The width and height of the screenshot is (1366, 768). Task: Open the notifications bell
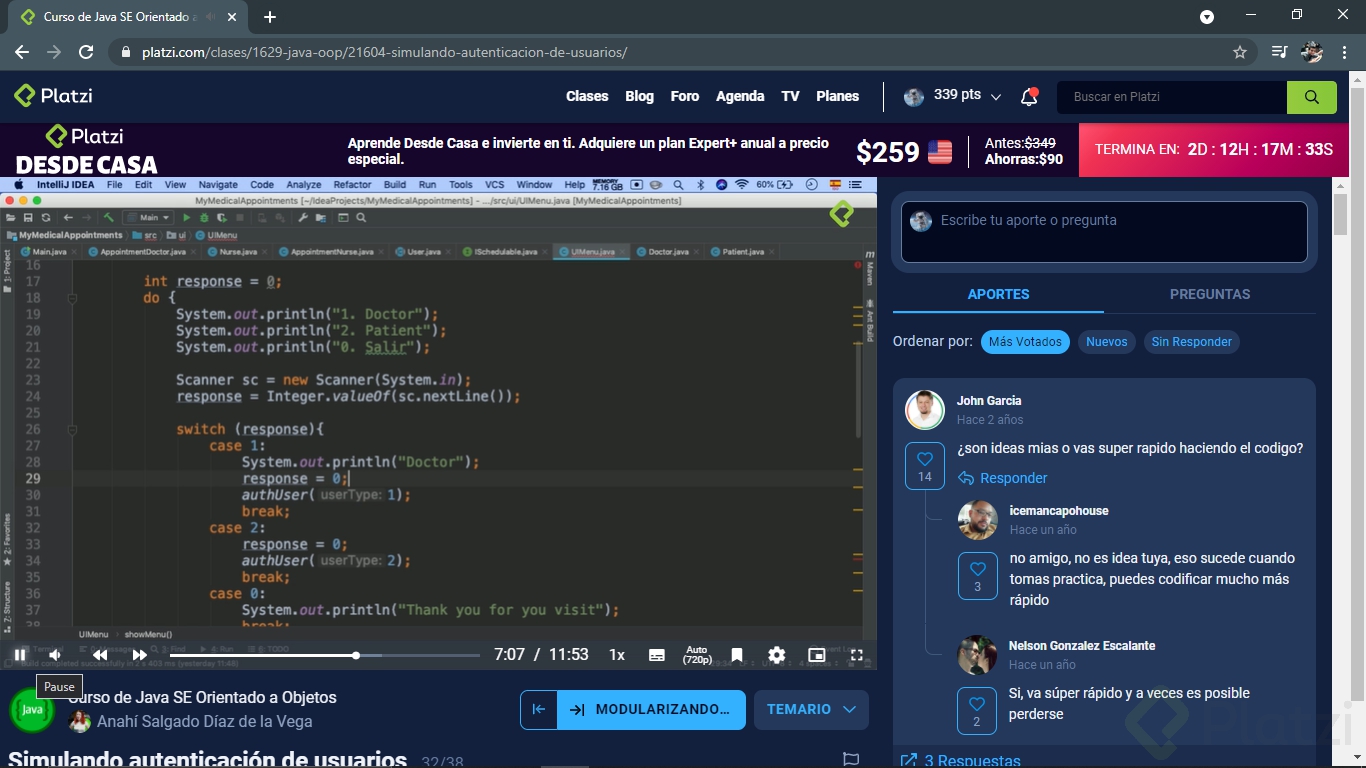[1029, 96]
